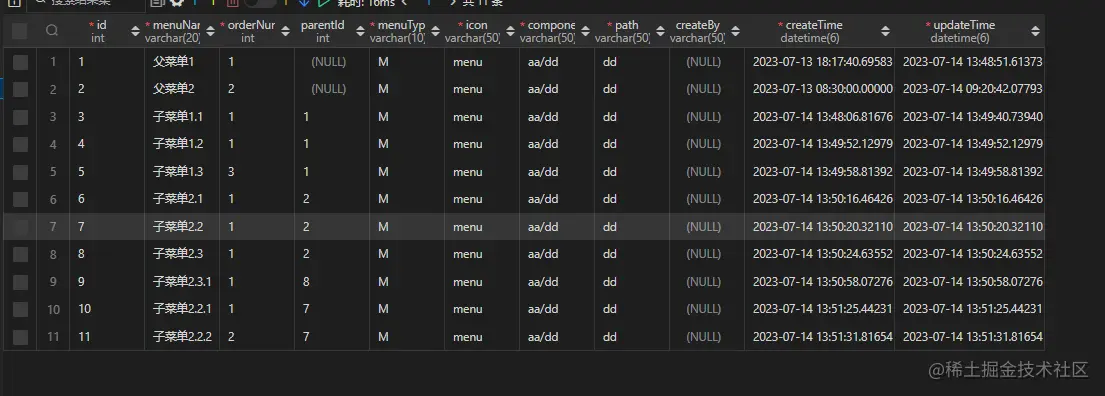This screenshot has width=1105, height=396.
Task: Select the 子菜单2.2.1 cell
Action: [x=183, y=309]
